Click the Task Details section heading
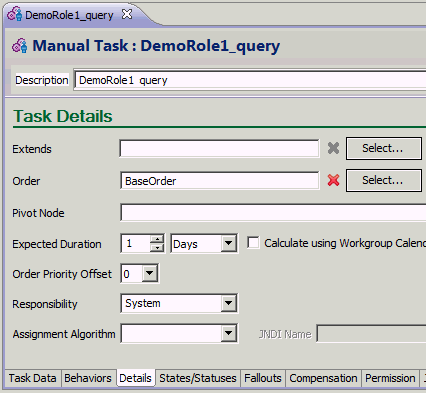The height and width of the screenshot is (393, 426). (x=63, y=116)
